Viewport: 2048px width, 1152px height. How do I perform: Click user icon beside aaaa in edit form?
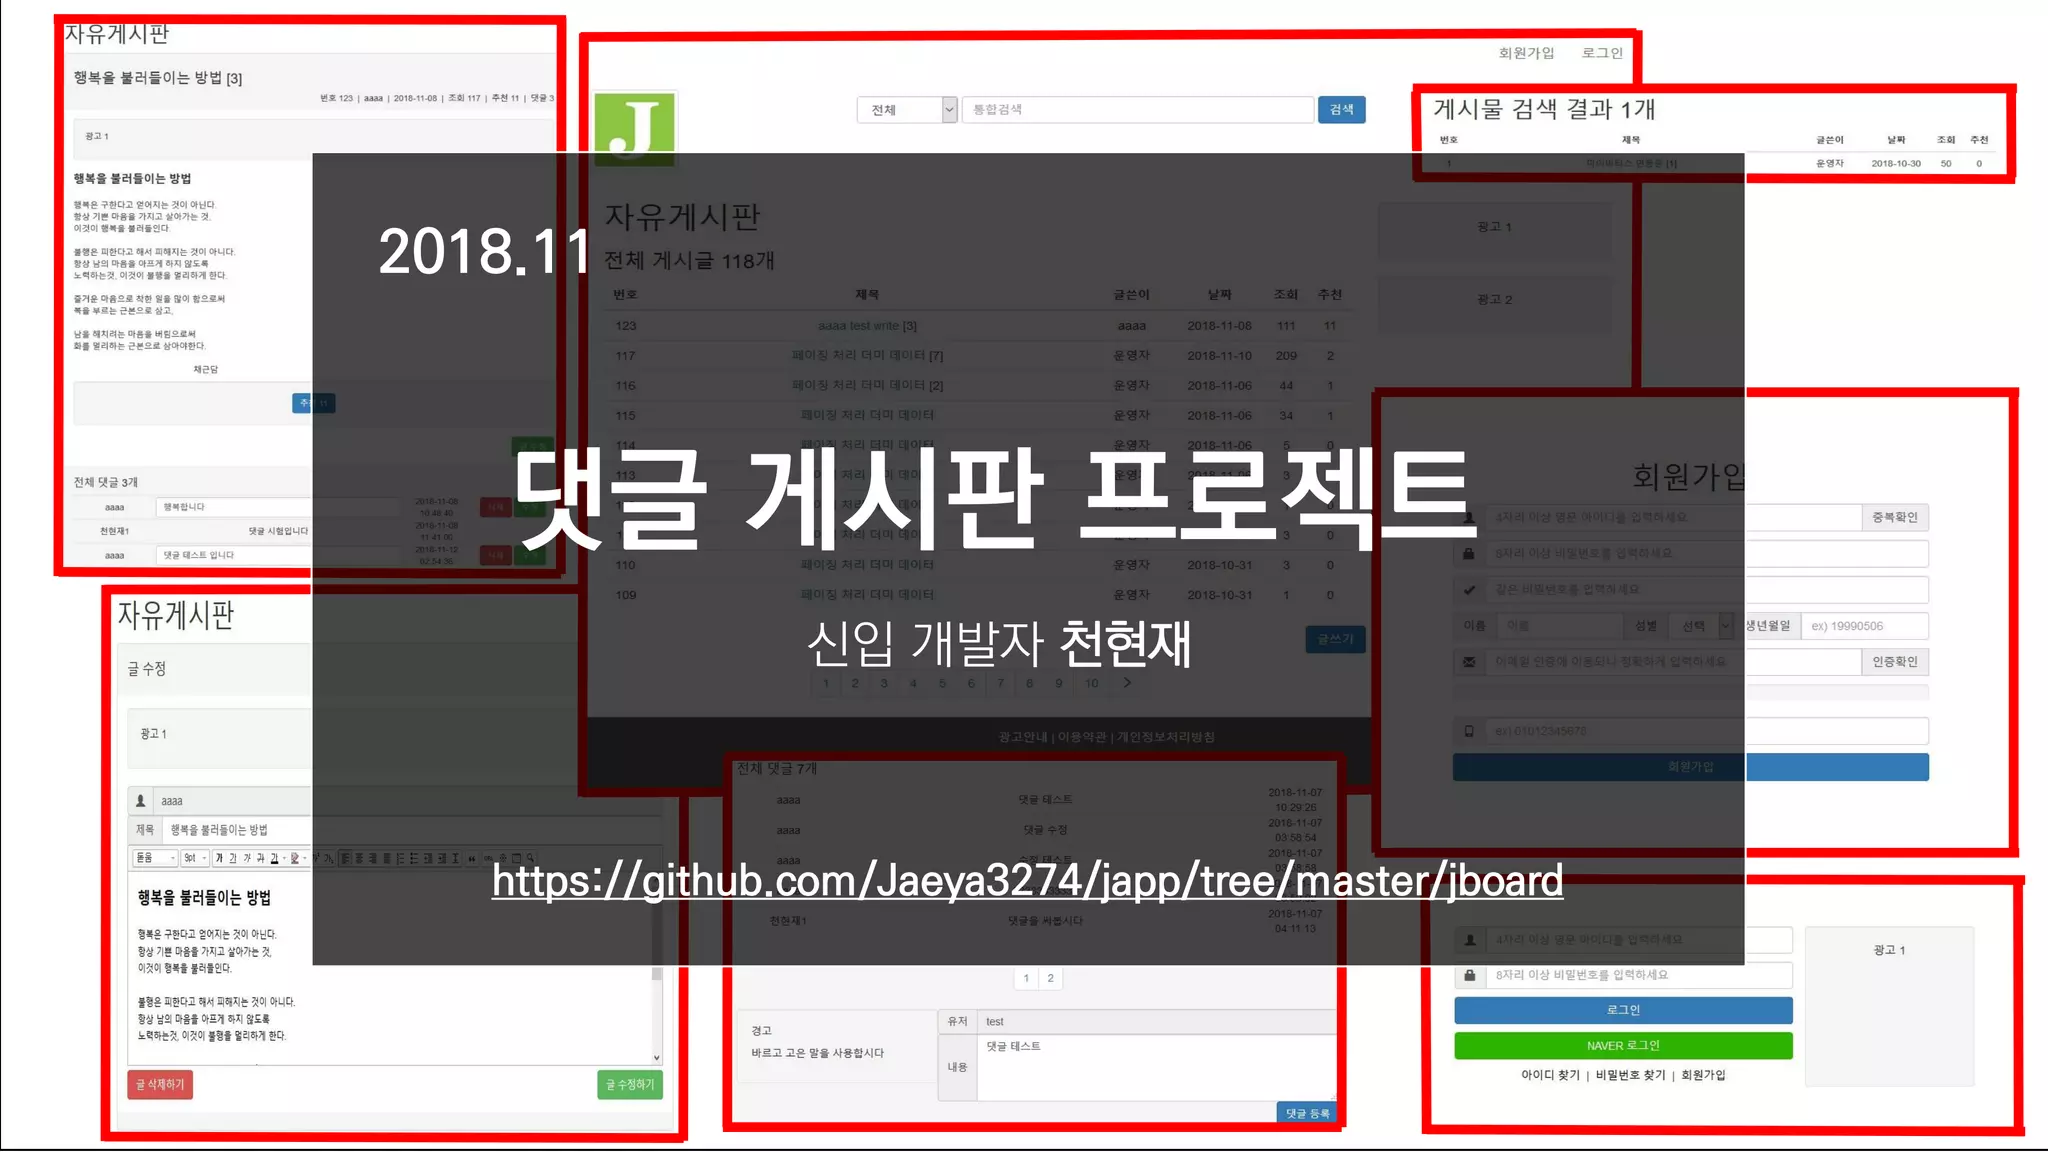(141, 801)
